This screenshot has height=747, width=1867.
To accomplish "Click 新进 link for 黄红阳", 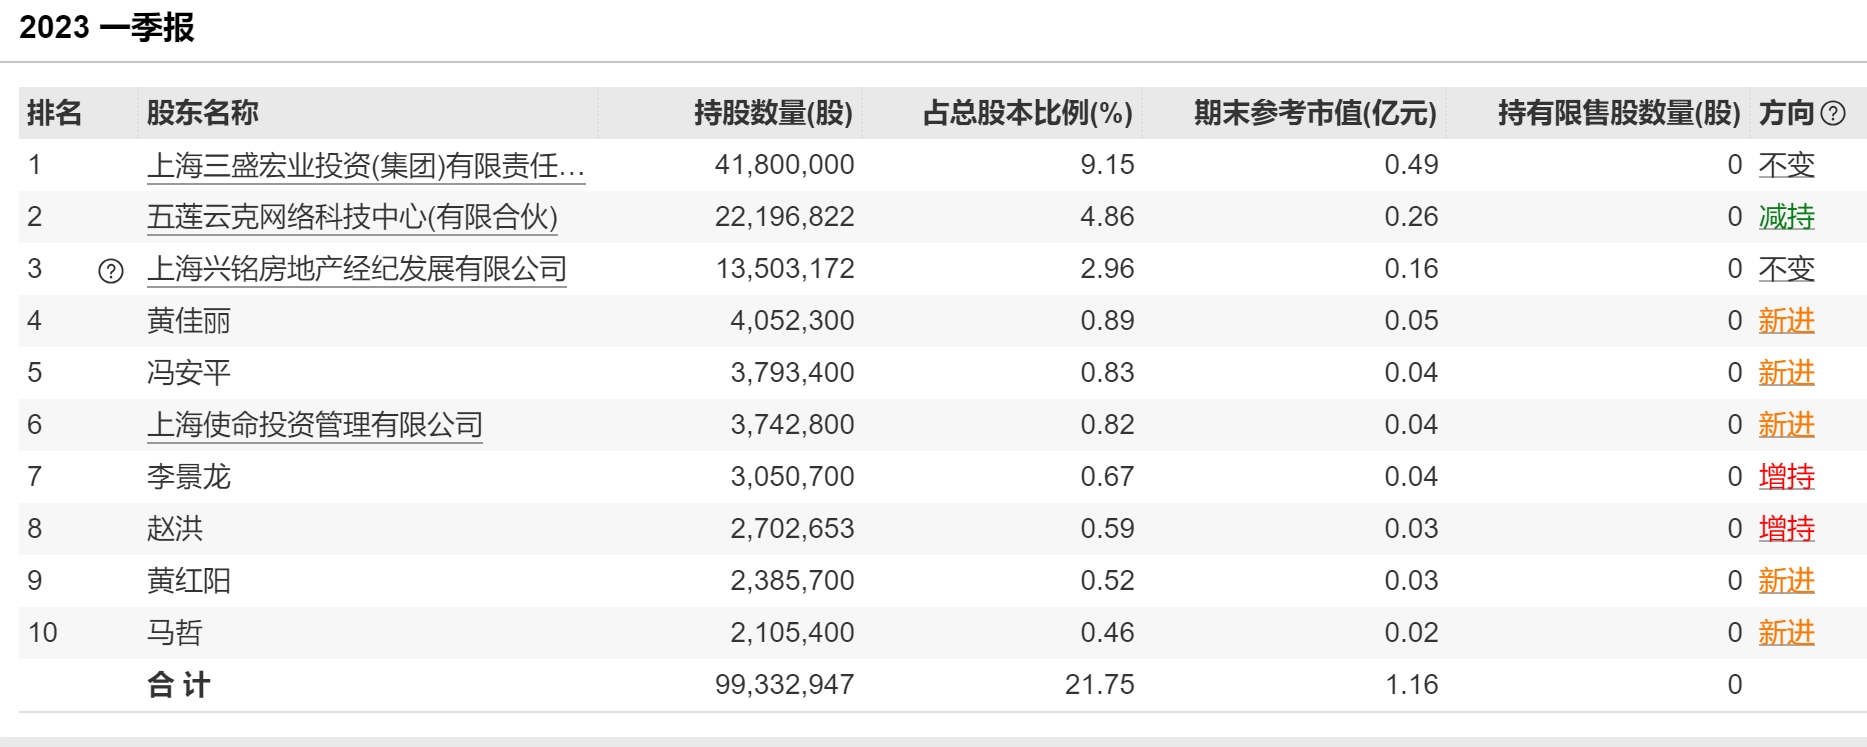I will click(1786, 581).
